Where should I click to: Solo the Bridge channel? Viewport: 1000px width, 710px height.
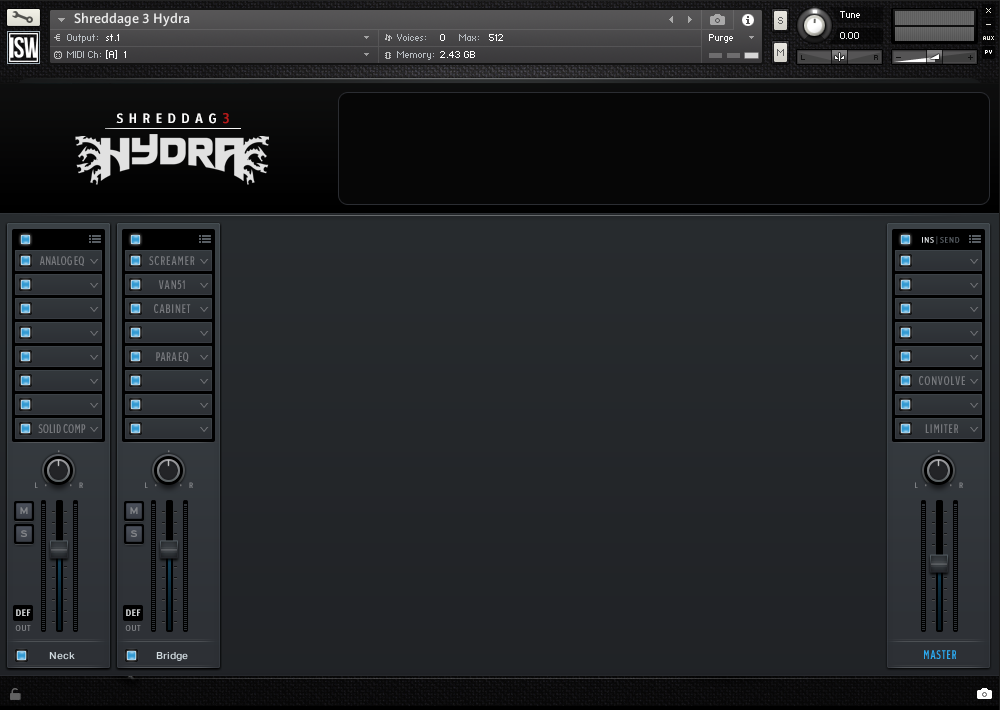[133, 533]
